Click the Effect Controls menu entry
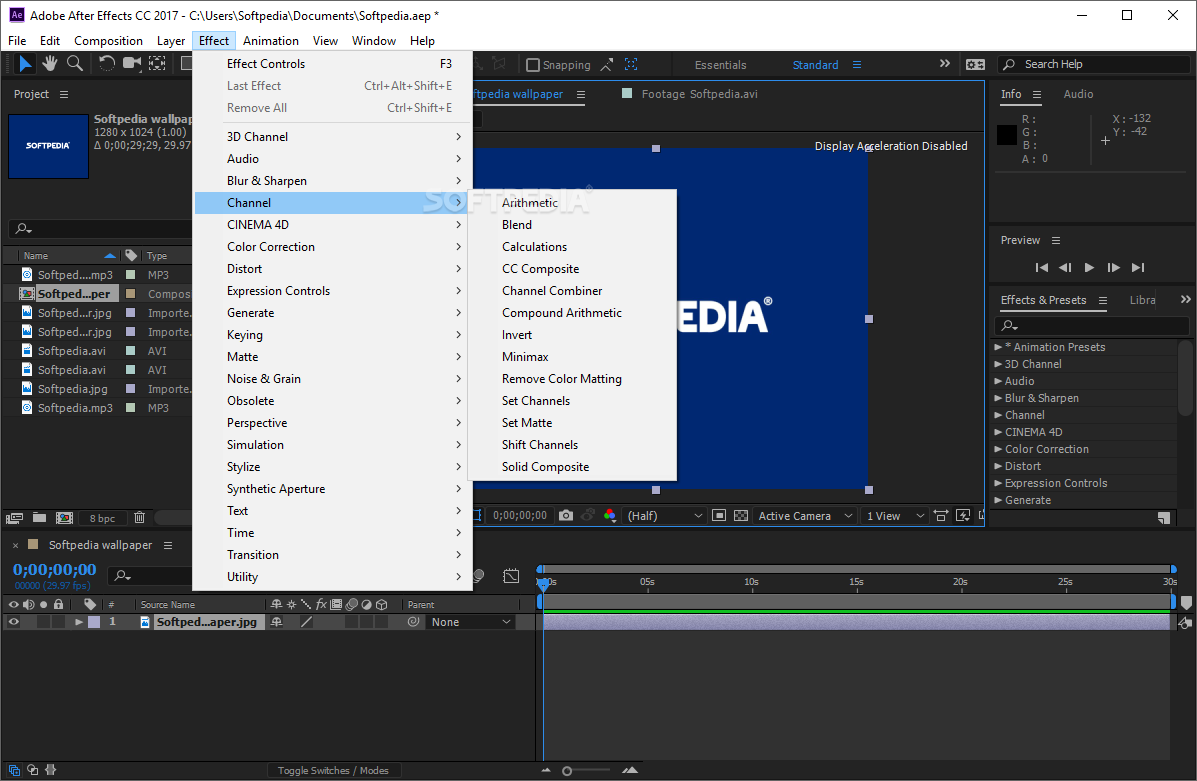This screenshot has width=1197, height=781. coord(334,64)
